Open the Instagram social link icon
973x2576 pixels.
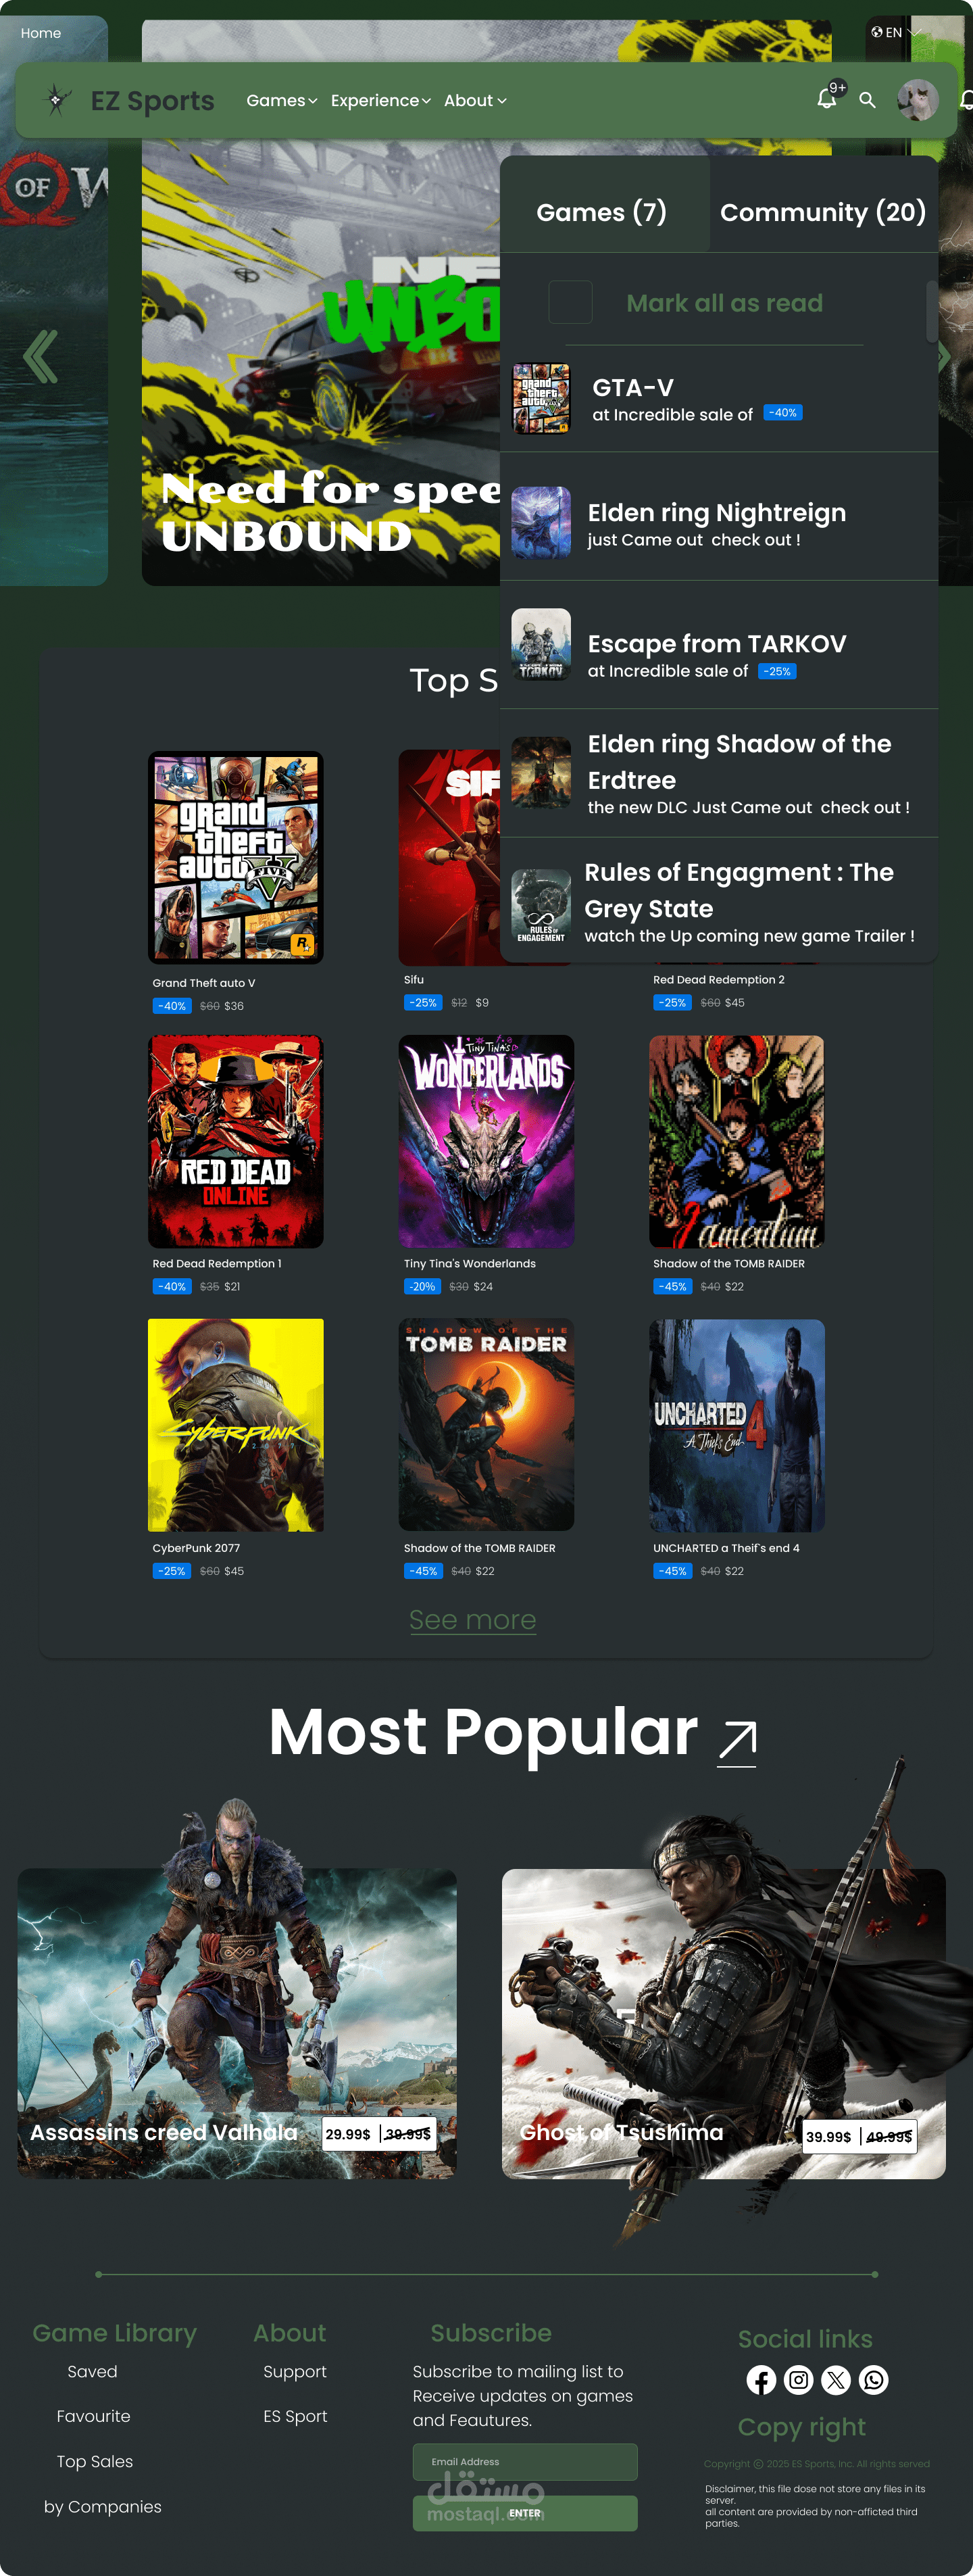(798, 2380)
